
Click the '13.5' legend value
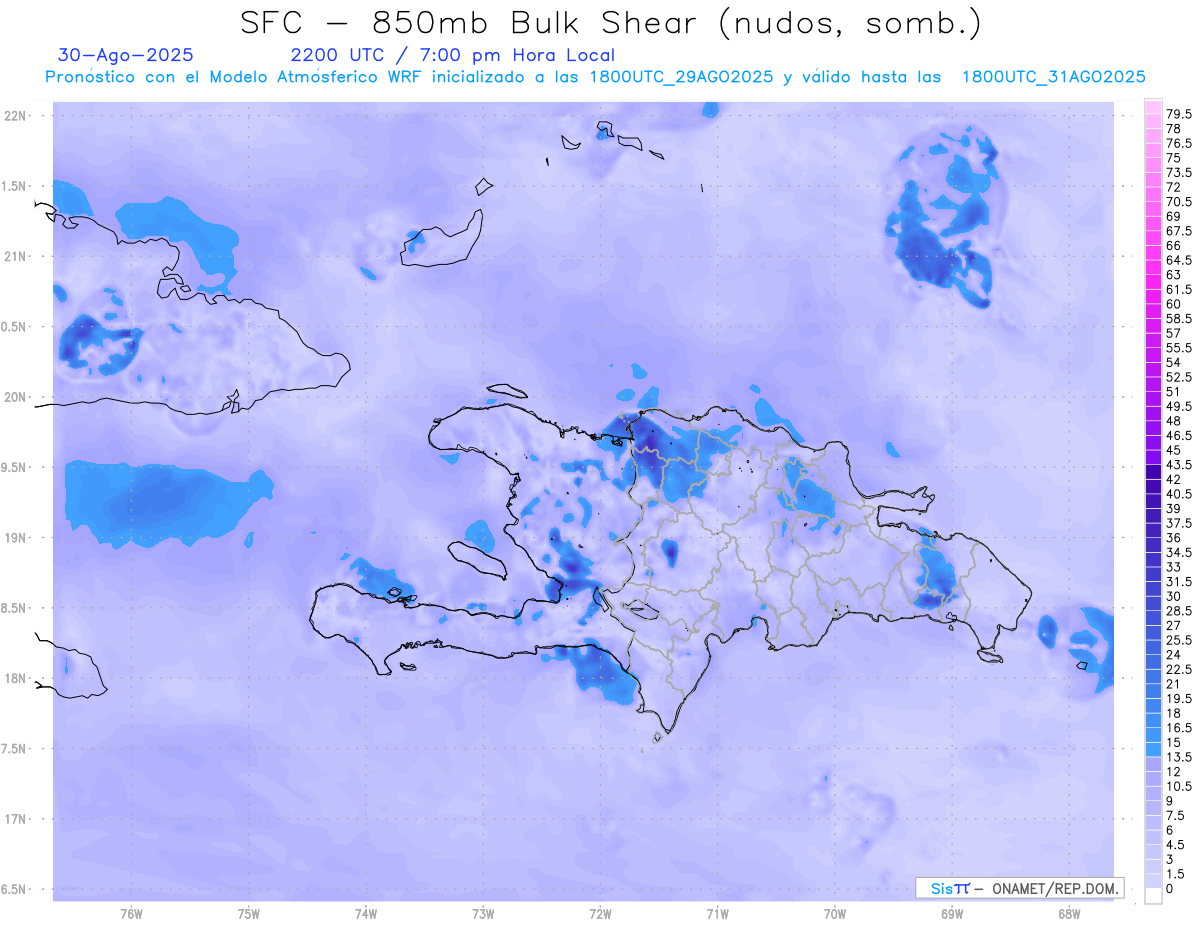[x=1180, y=757]
